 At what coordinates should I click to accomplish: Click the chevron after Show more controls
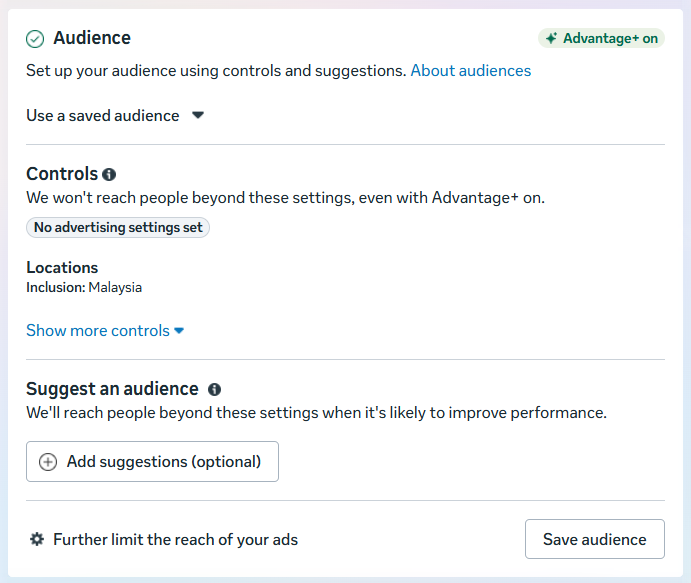(x=179, y=331)
